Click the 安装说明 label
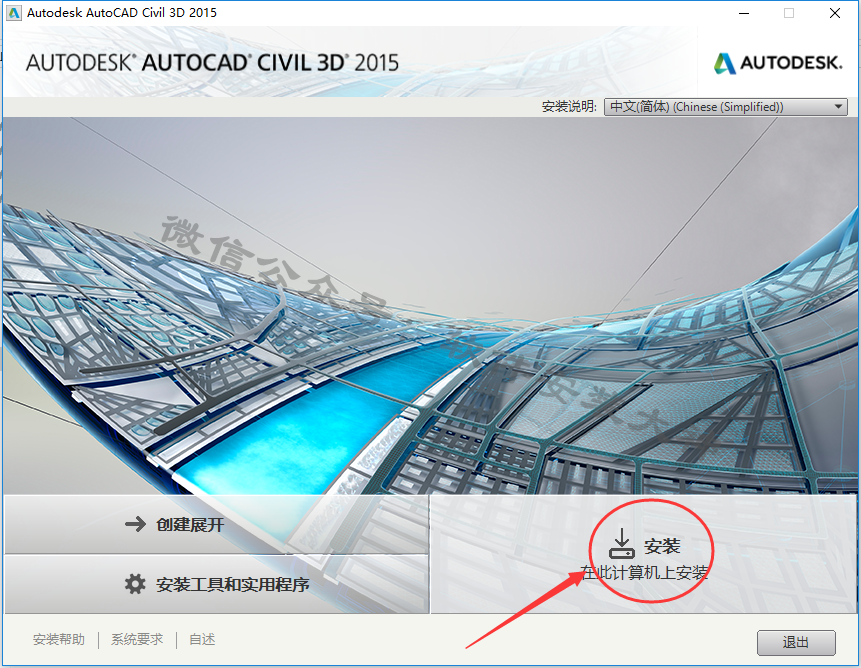The image size is (861, 668). click(569, 106)
